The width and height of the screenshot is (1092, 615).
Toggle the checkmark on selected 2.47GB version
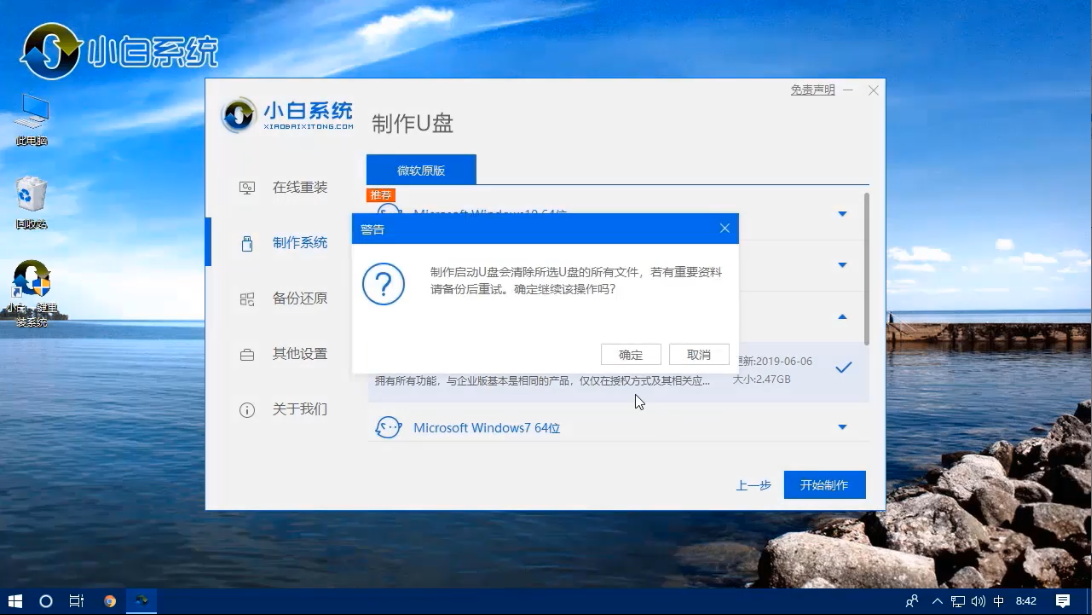(x=843, y=368)
